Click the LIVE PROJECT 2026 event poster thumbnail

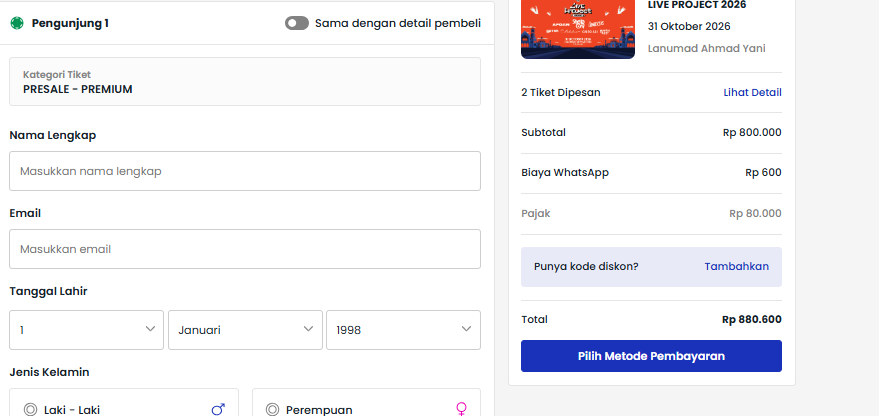pyautogui.click(x=578, y=29)
